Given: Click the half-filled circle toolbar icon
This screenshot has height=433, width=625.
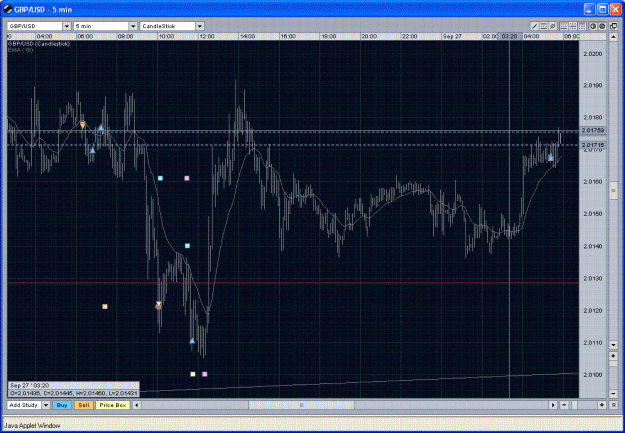Looking at the screenshot, I should coord(593,26).
